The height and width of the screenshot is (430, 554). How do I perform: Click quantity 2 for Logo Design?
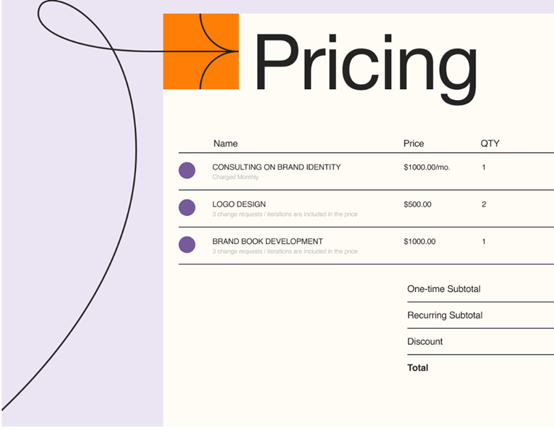pyautogui.click(x=484, y=204)
